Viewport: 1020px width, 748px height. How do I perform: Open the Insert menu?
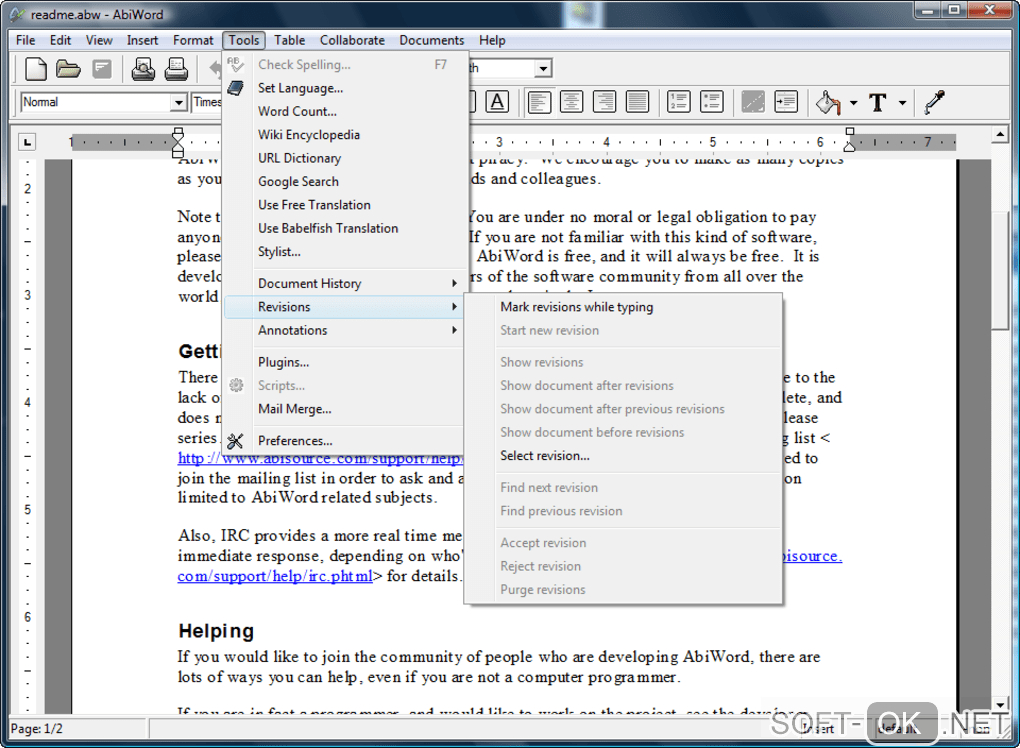[142, 40]
